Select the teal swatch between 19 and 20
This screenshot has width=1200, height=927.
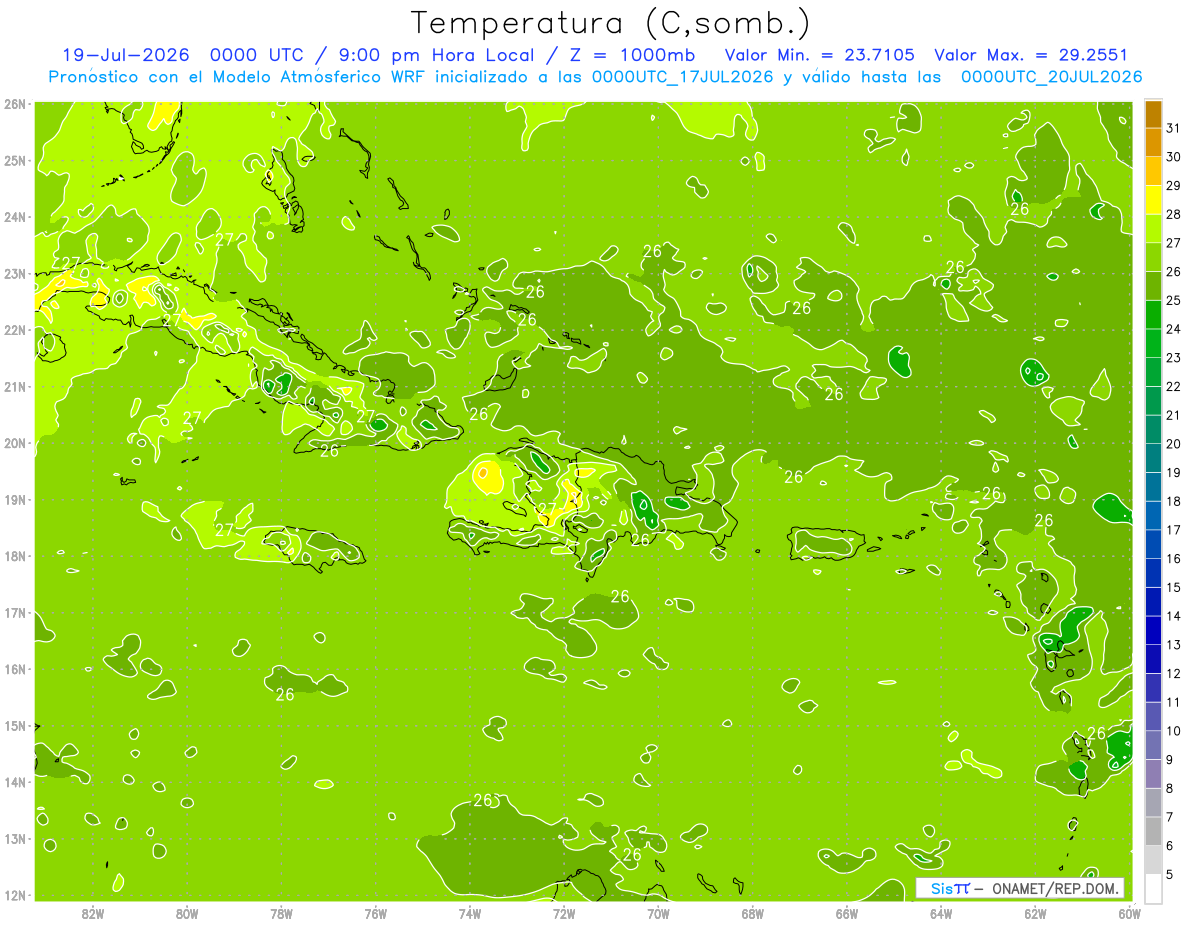click(1153, 458)
